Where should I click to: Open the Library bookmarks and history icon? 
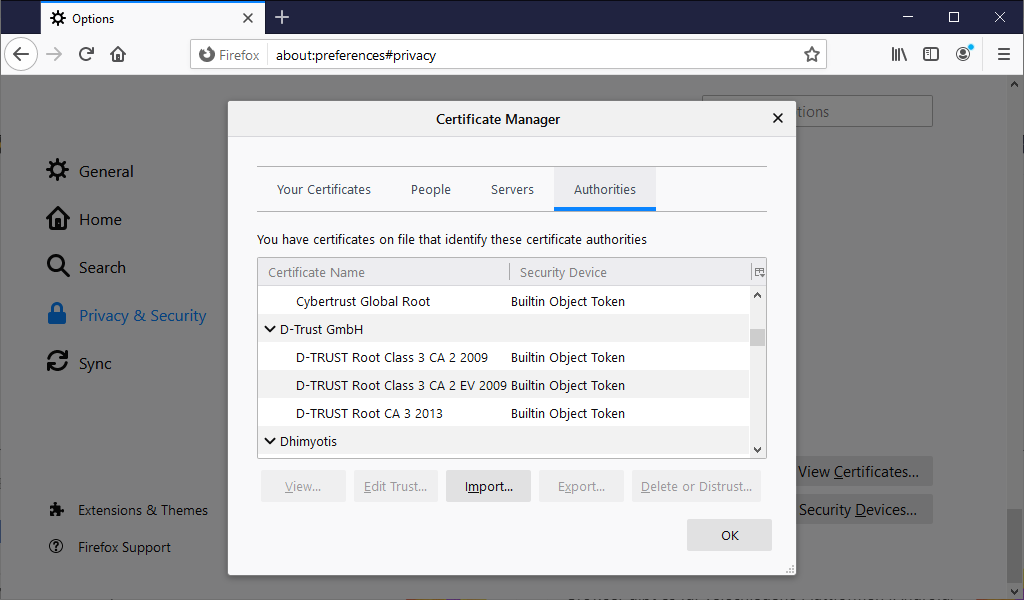click(899, 54)
